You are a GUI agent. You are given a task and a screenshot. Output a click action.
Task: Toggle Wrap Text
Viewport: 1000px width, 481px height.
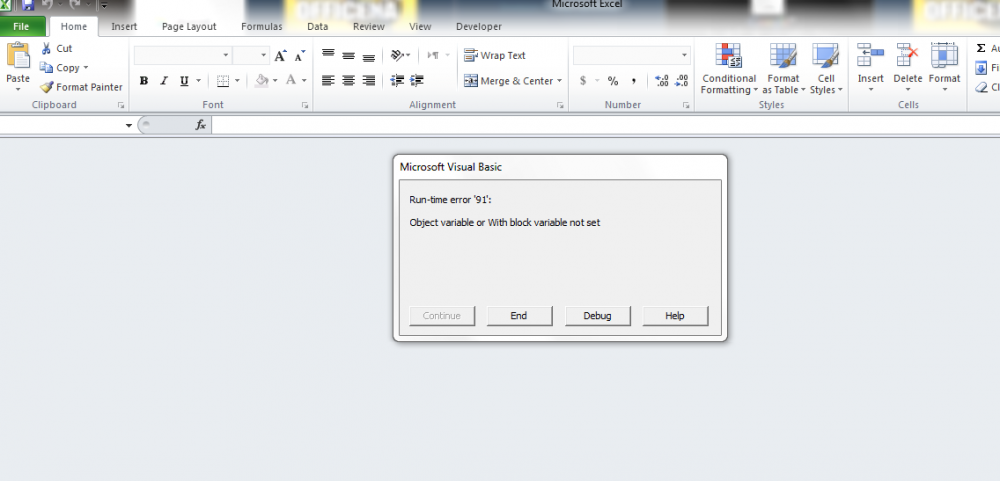(x=495, y=56)
